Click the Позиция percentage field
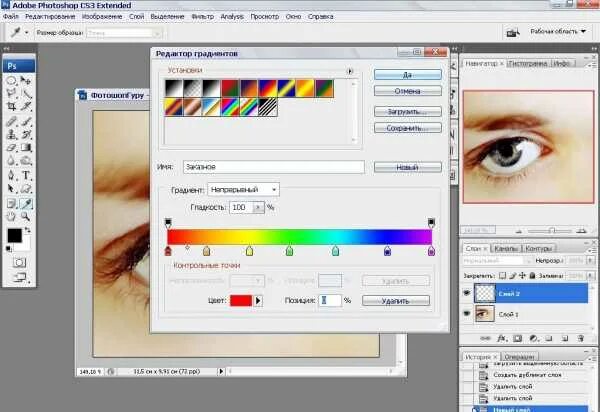 [329, 301]
